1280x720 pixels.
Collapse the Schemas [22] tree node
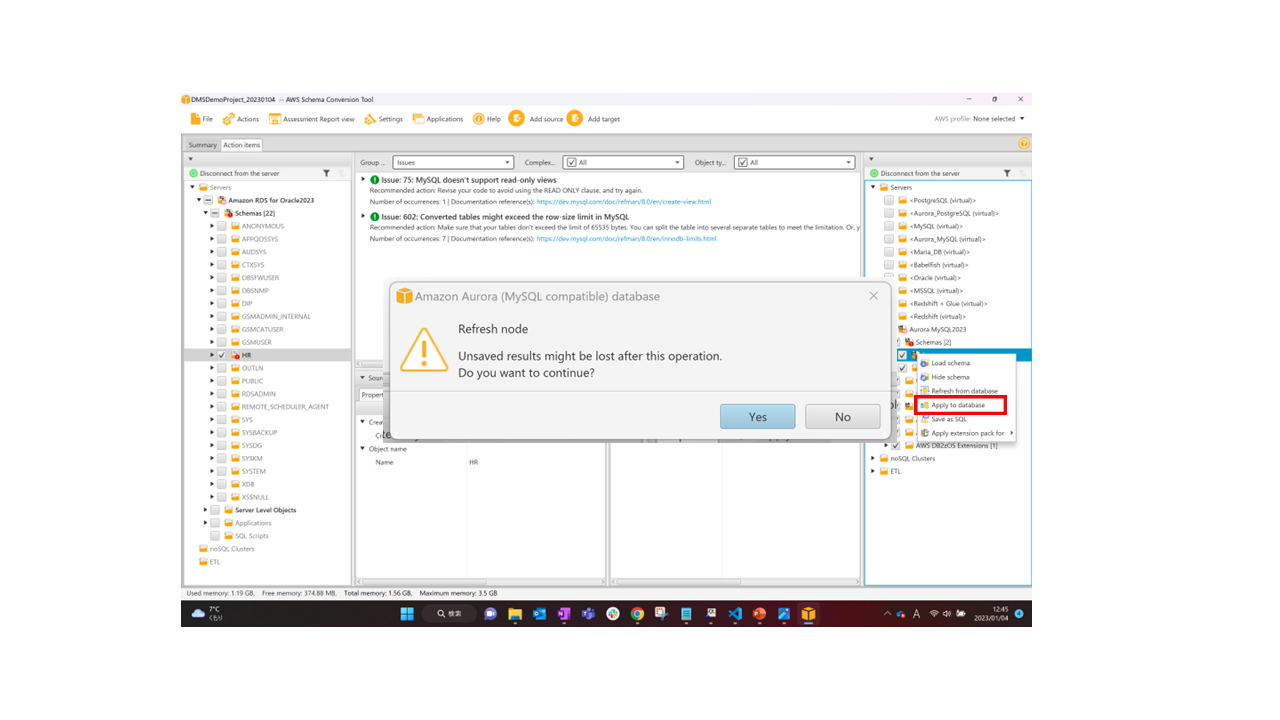pyautogui.click(x=206, y=213)
